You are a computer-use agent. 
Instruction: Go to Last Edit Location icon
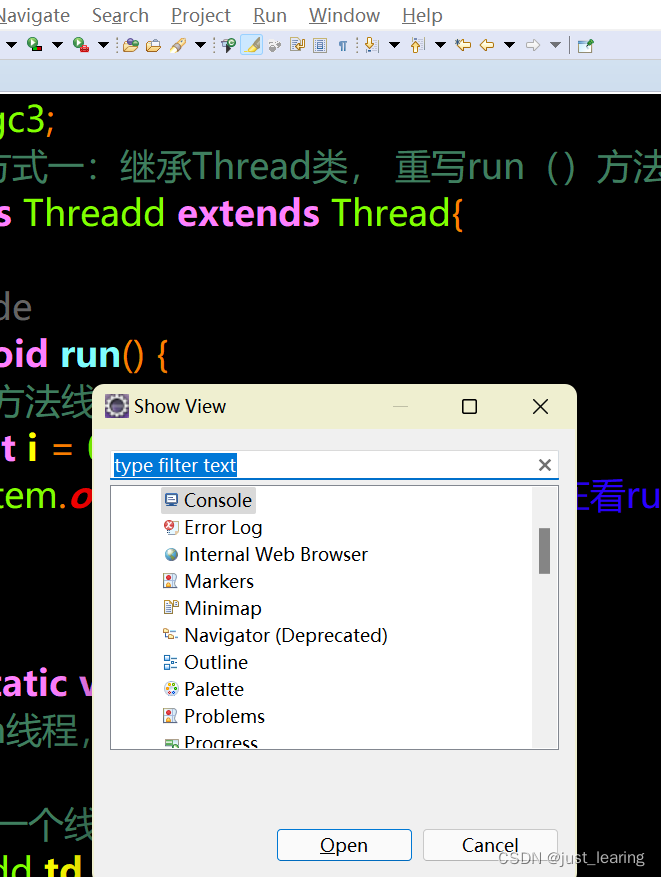(x=462, y=45)
